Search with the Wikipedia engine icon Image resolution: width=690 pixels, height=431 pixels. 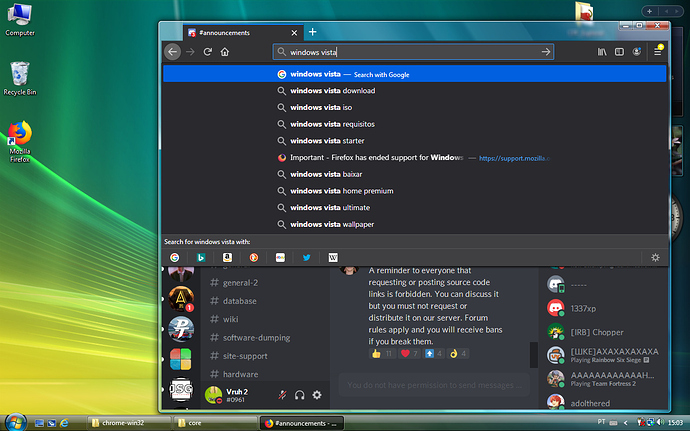333,257
